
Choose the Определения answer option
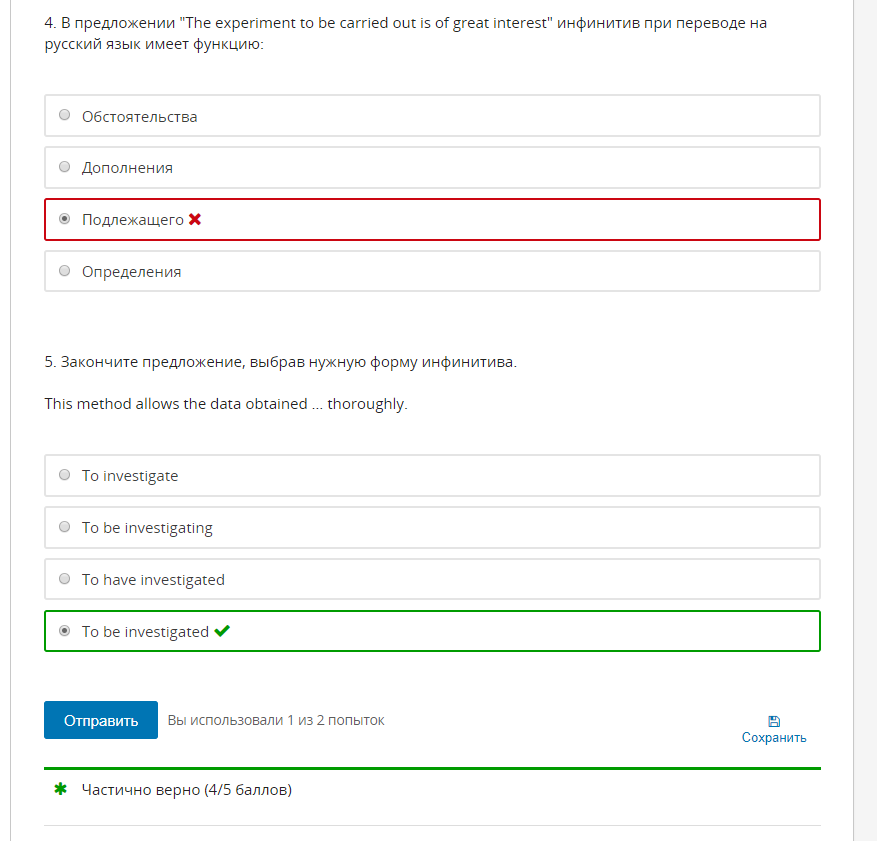tap(432, 271)
